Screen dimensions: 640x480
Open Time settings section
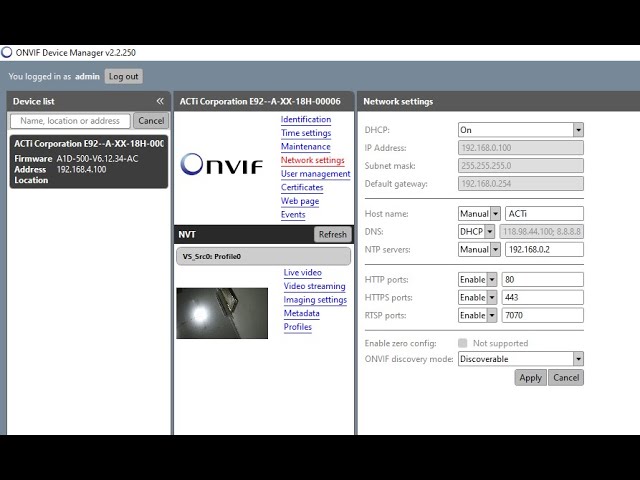coord(306,133)
